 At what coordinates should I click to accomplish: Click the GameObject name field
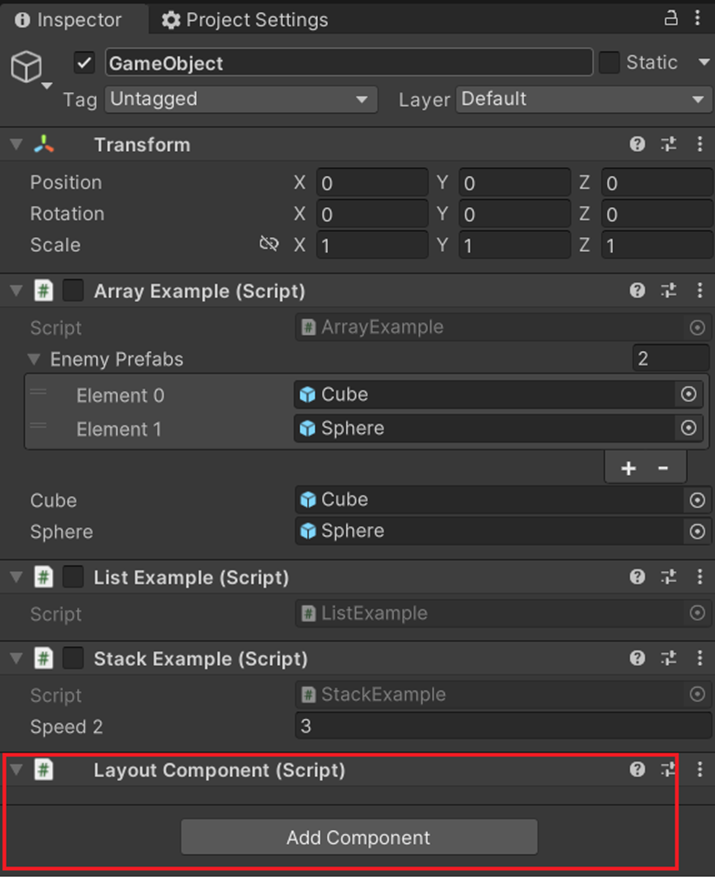click(x=349, y=63)
